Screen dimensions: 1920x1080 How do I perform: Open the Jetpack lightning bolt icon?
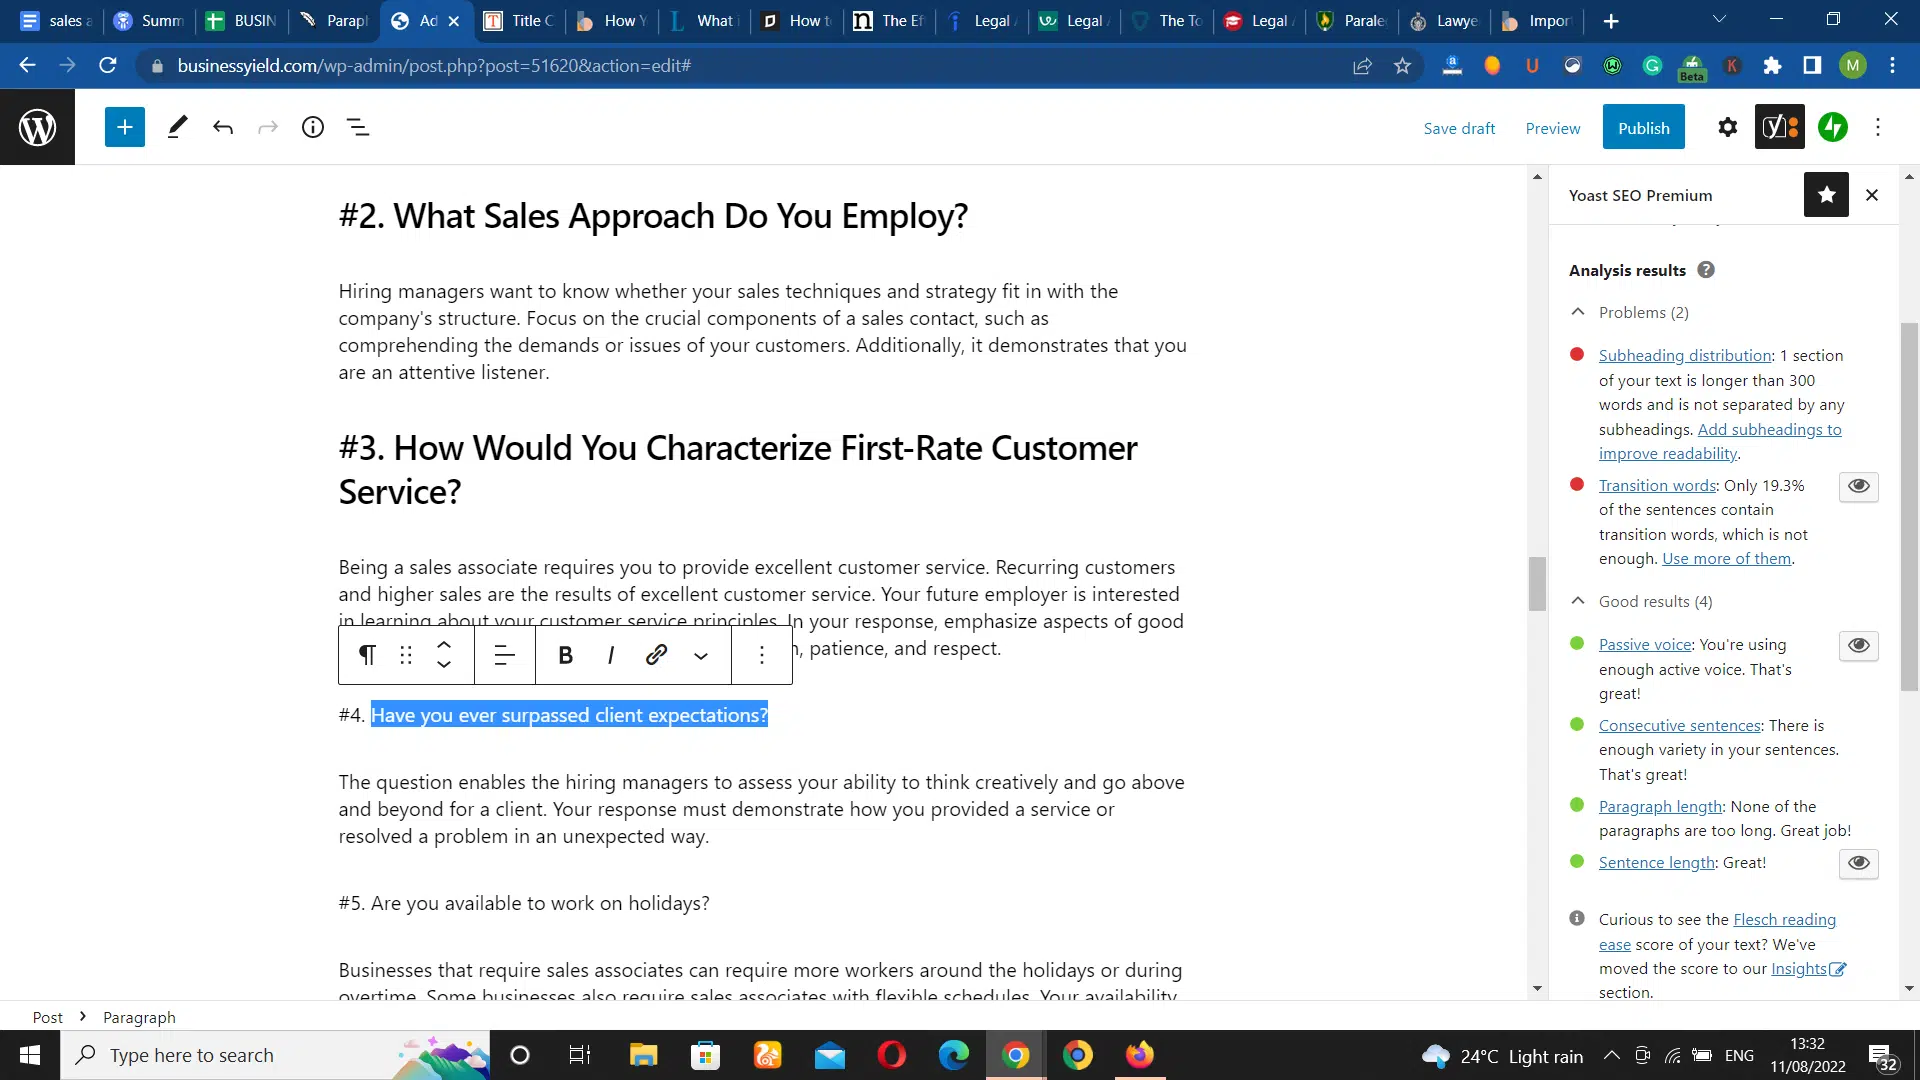click(x=1833, y=127)
